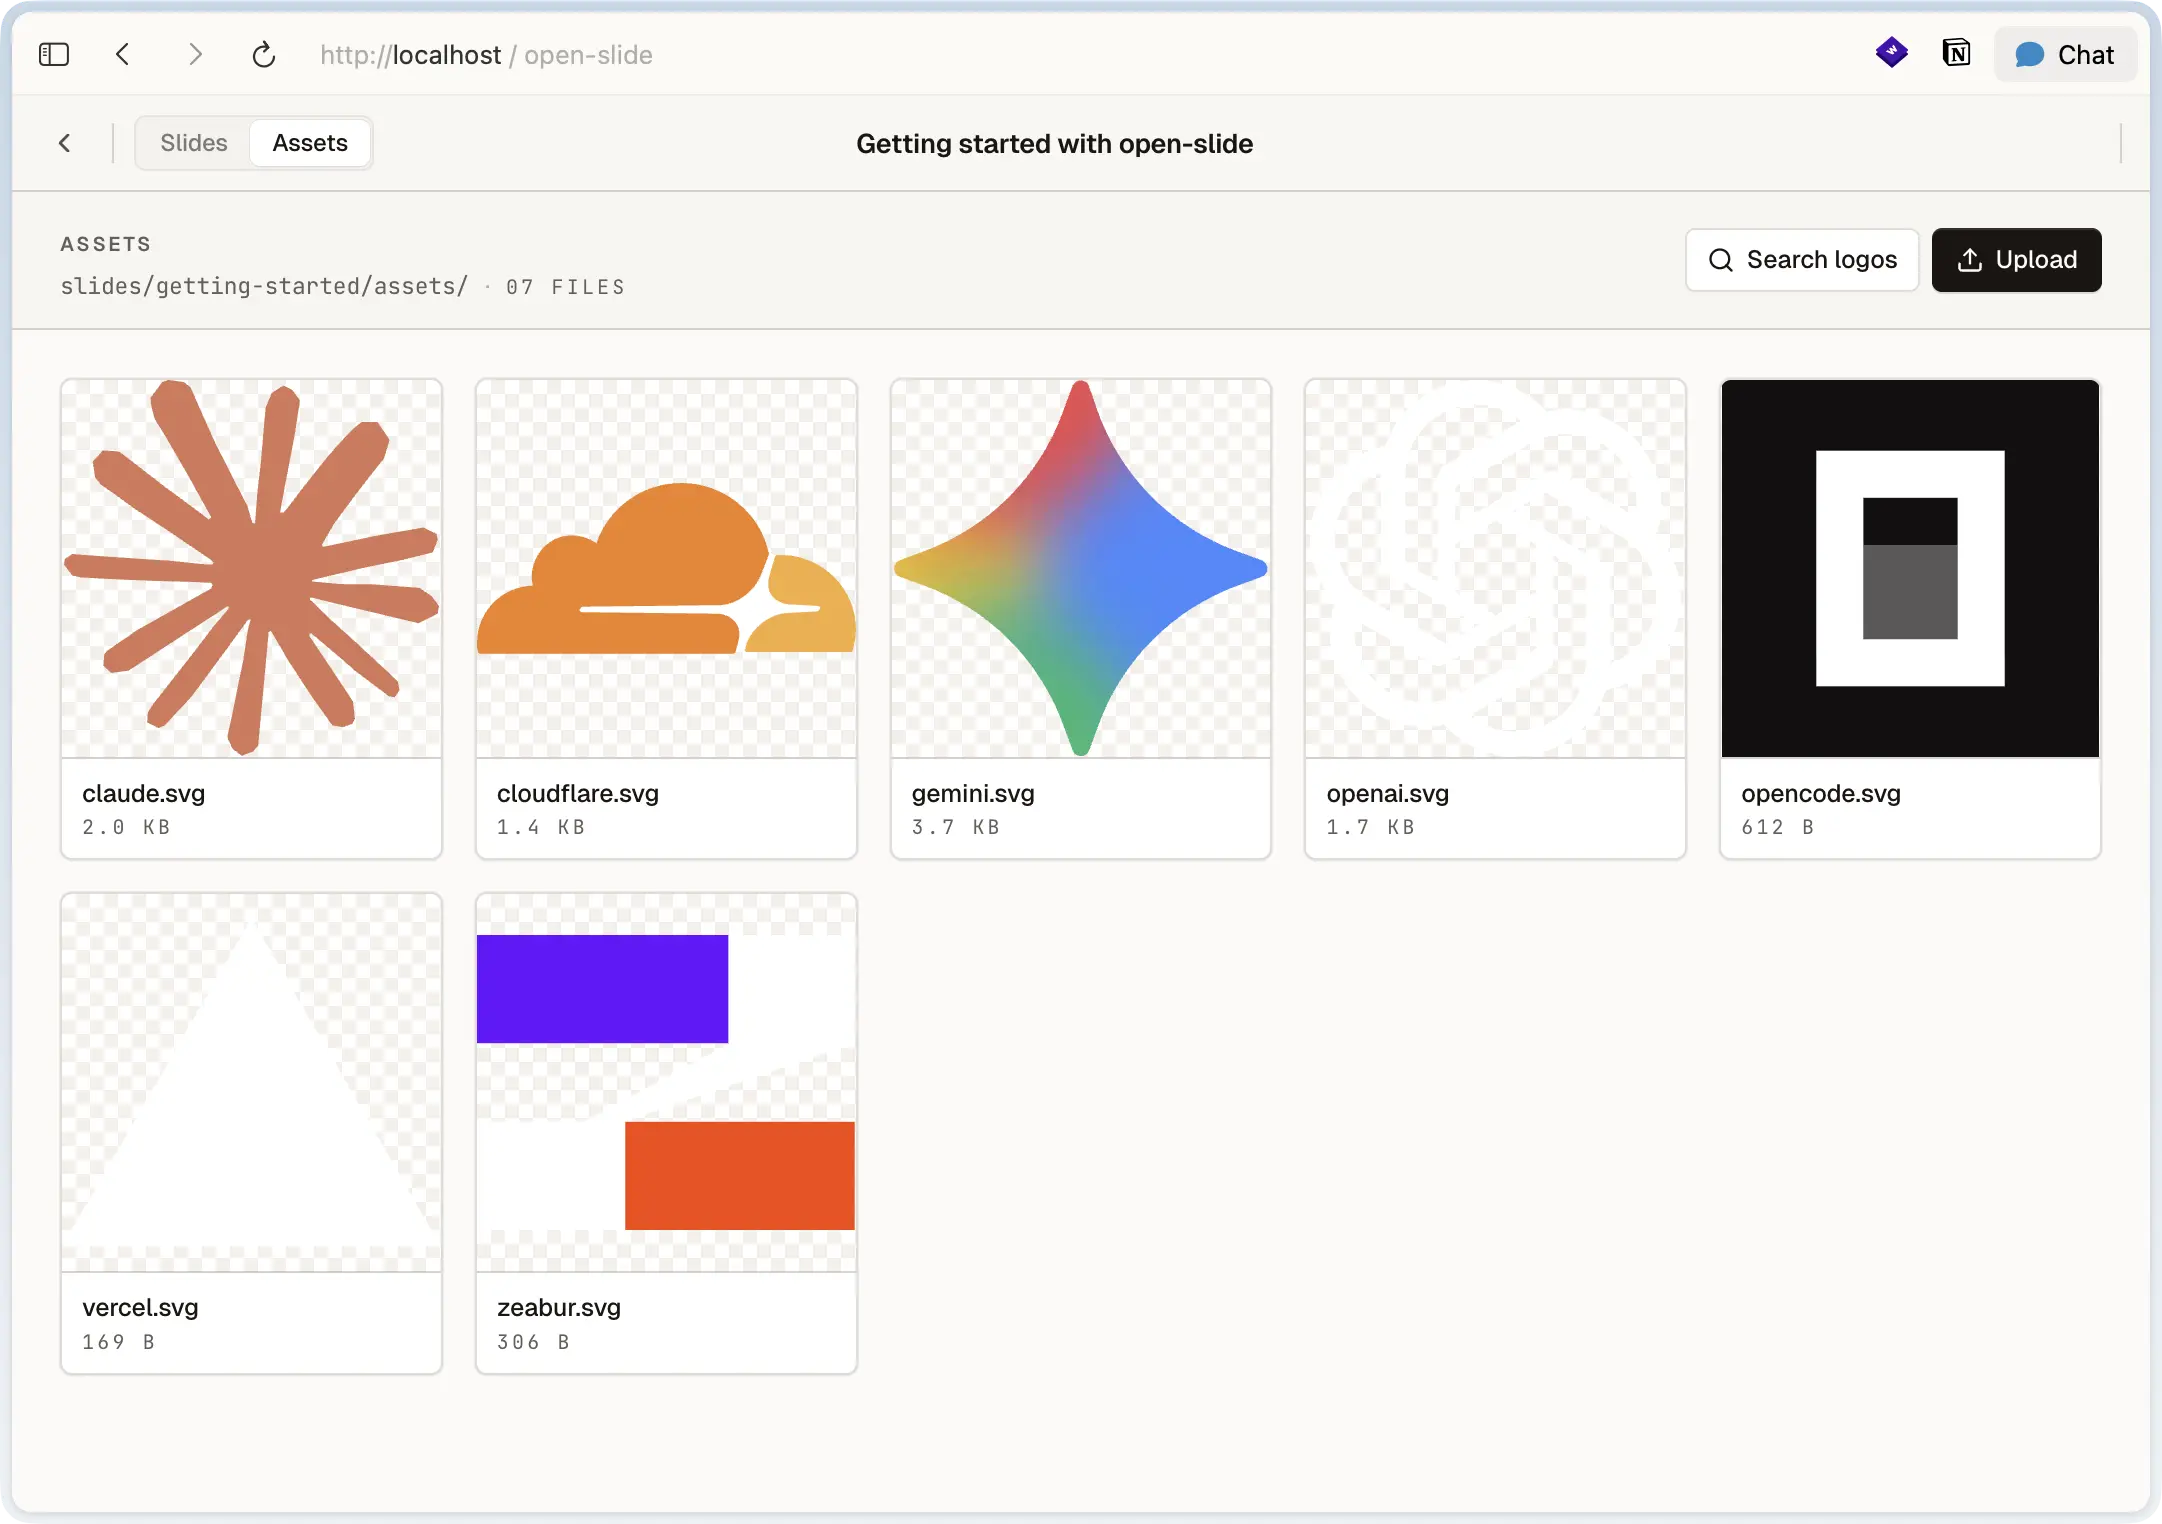Click the app back chevron beside Slides
The image size is (2162, 1524).
(x=65, y=143)
